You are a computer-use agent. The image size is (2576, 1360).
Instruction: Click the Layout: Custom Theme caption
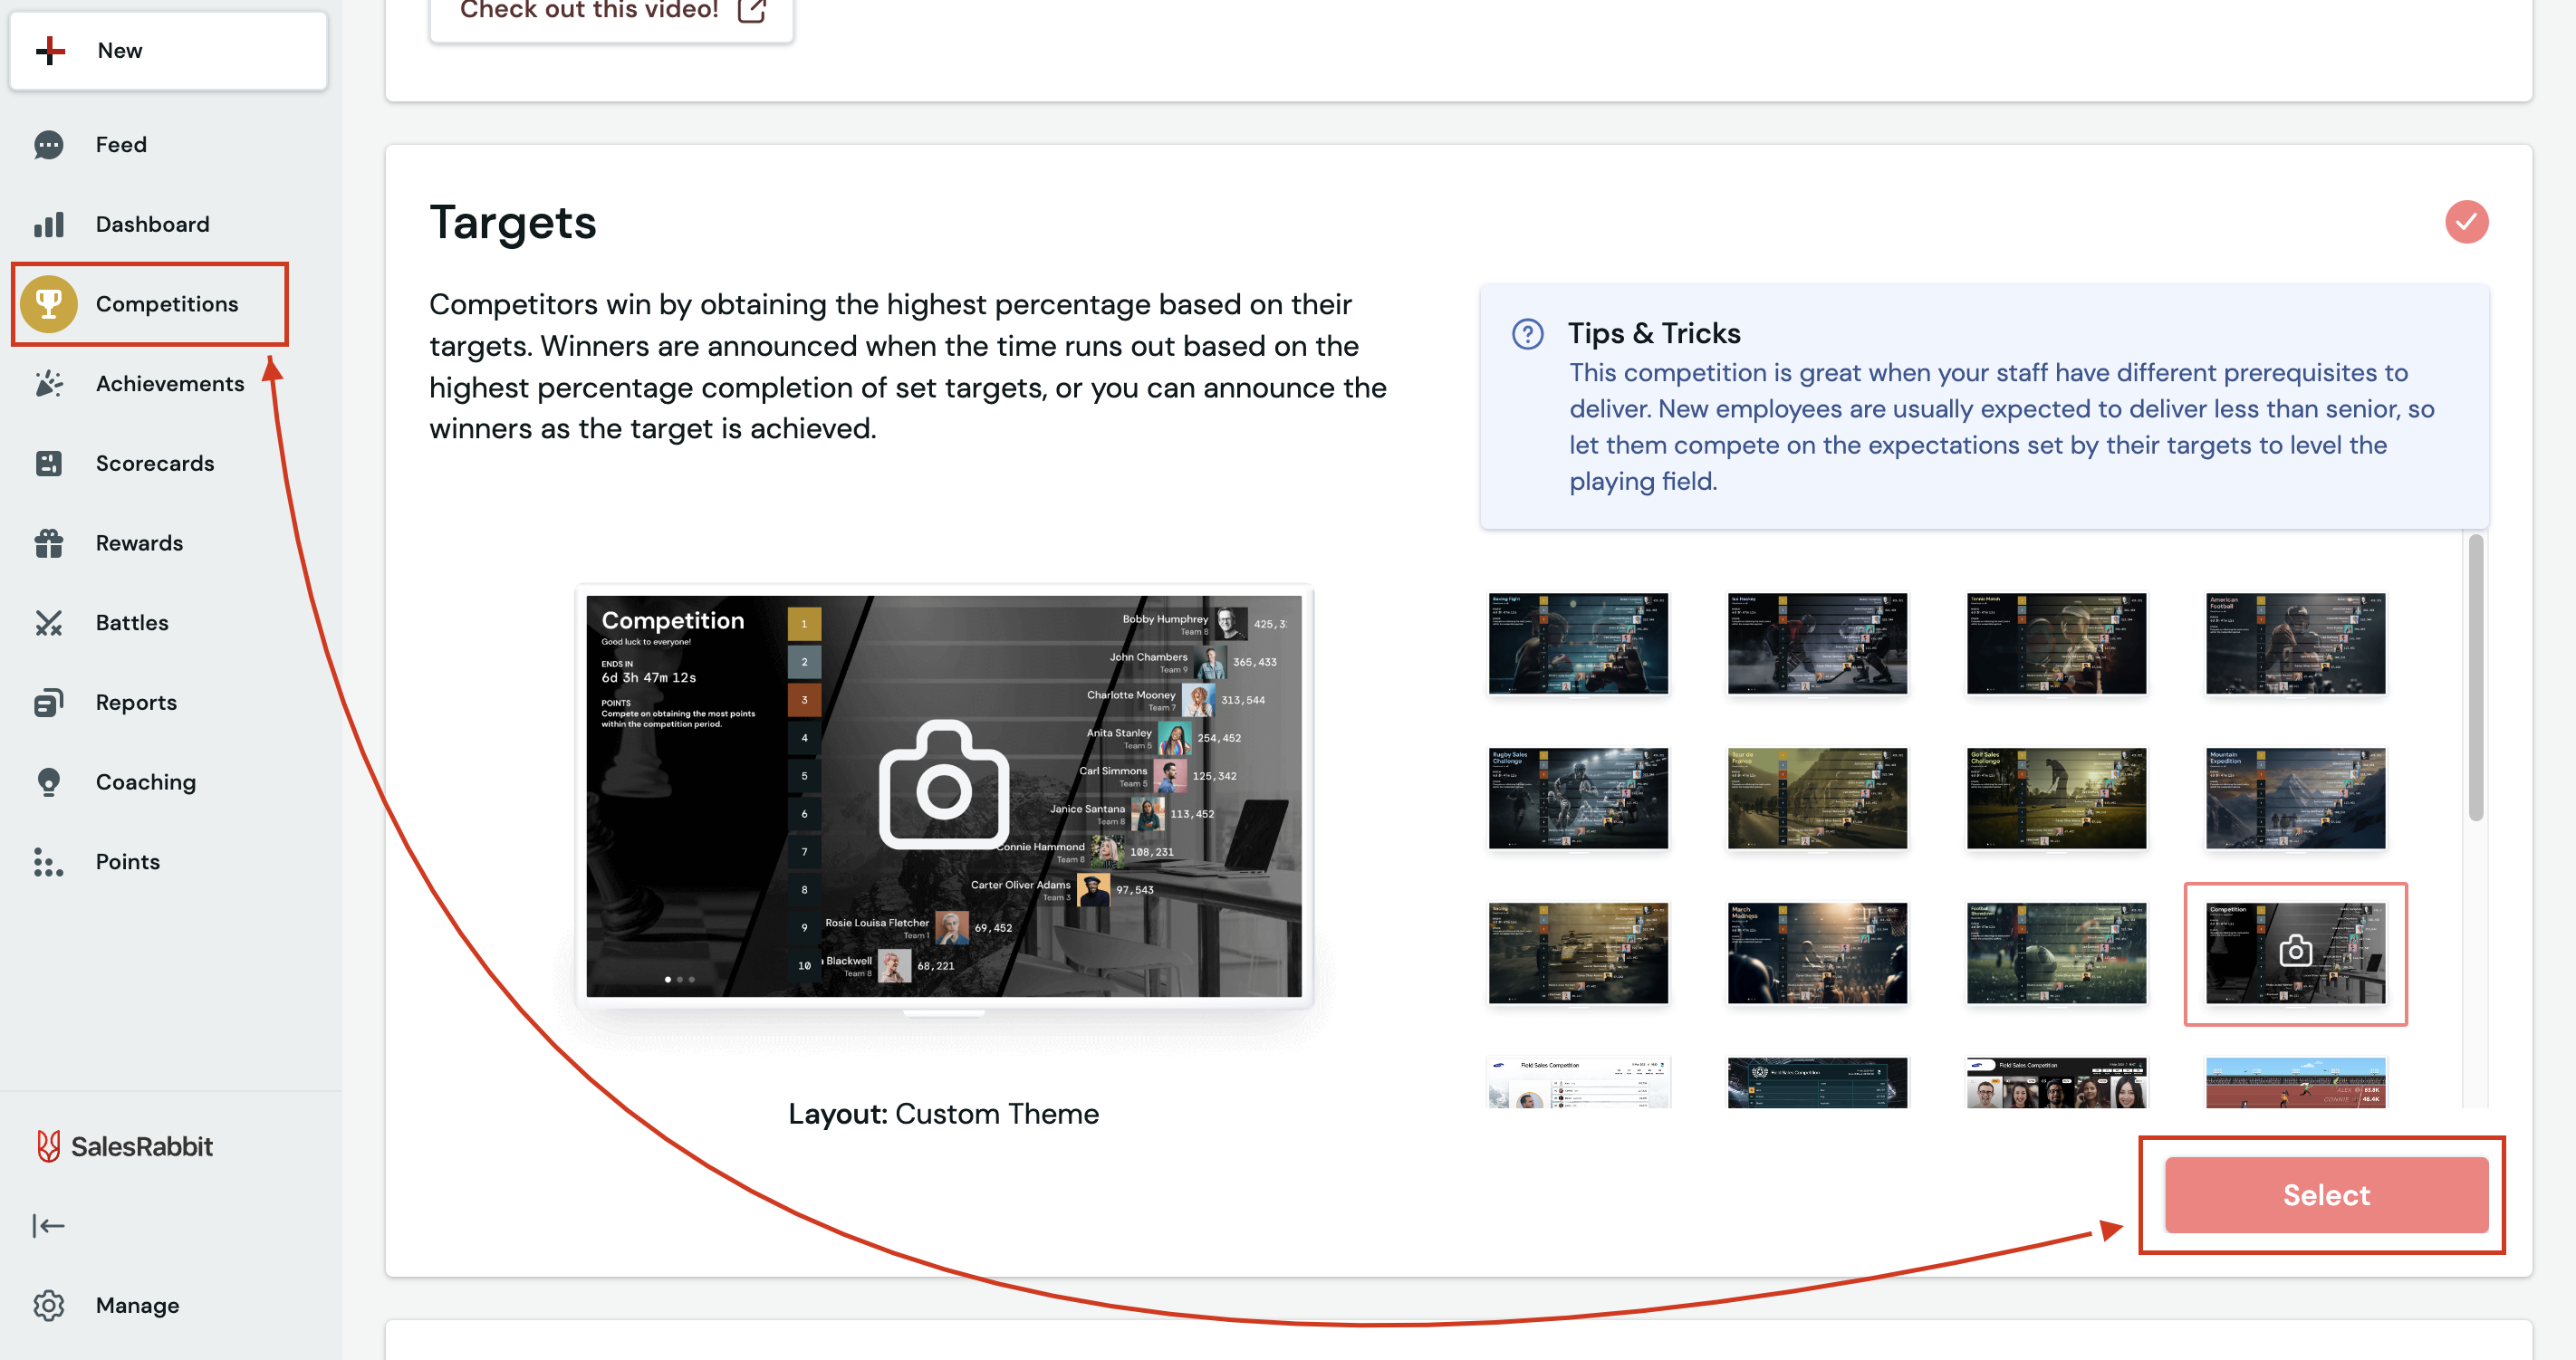tap(943, 1113)
